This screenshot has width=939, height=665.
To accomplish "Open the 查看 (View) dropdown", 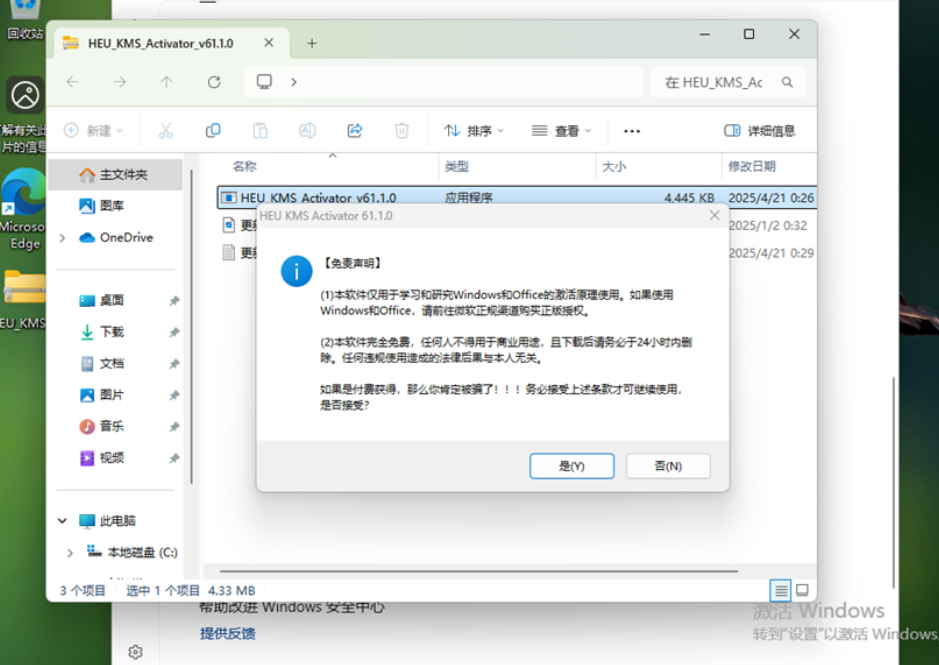I will click(x=561, y=131).
